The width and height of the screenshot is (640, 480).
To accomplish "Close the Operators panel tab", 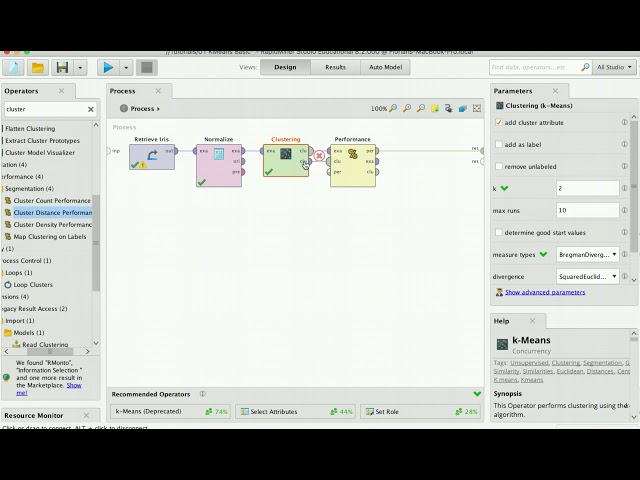I will point(61,91).
